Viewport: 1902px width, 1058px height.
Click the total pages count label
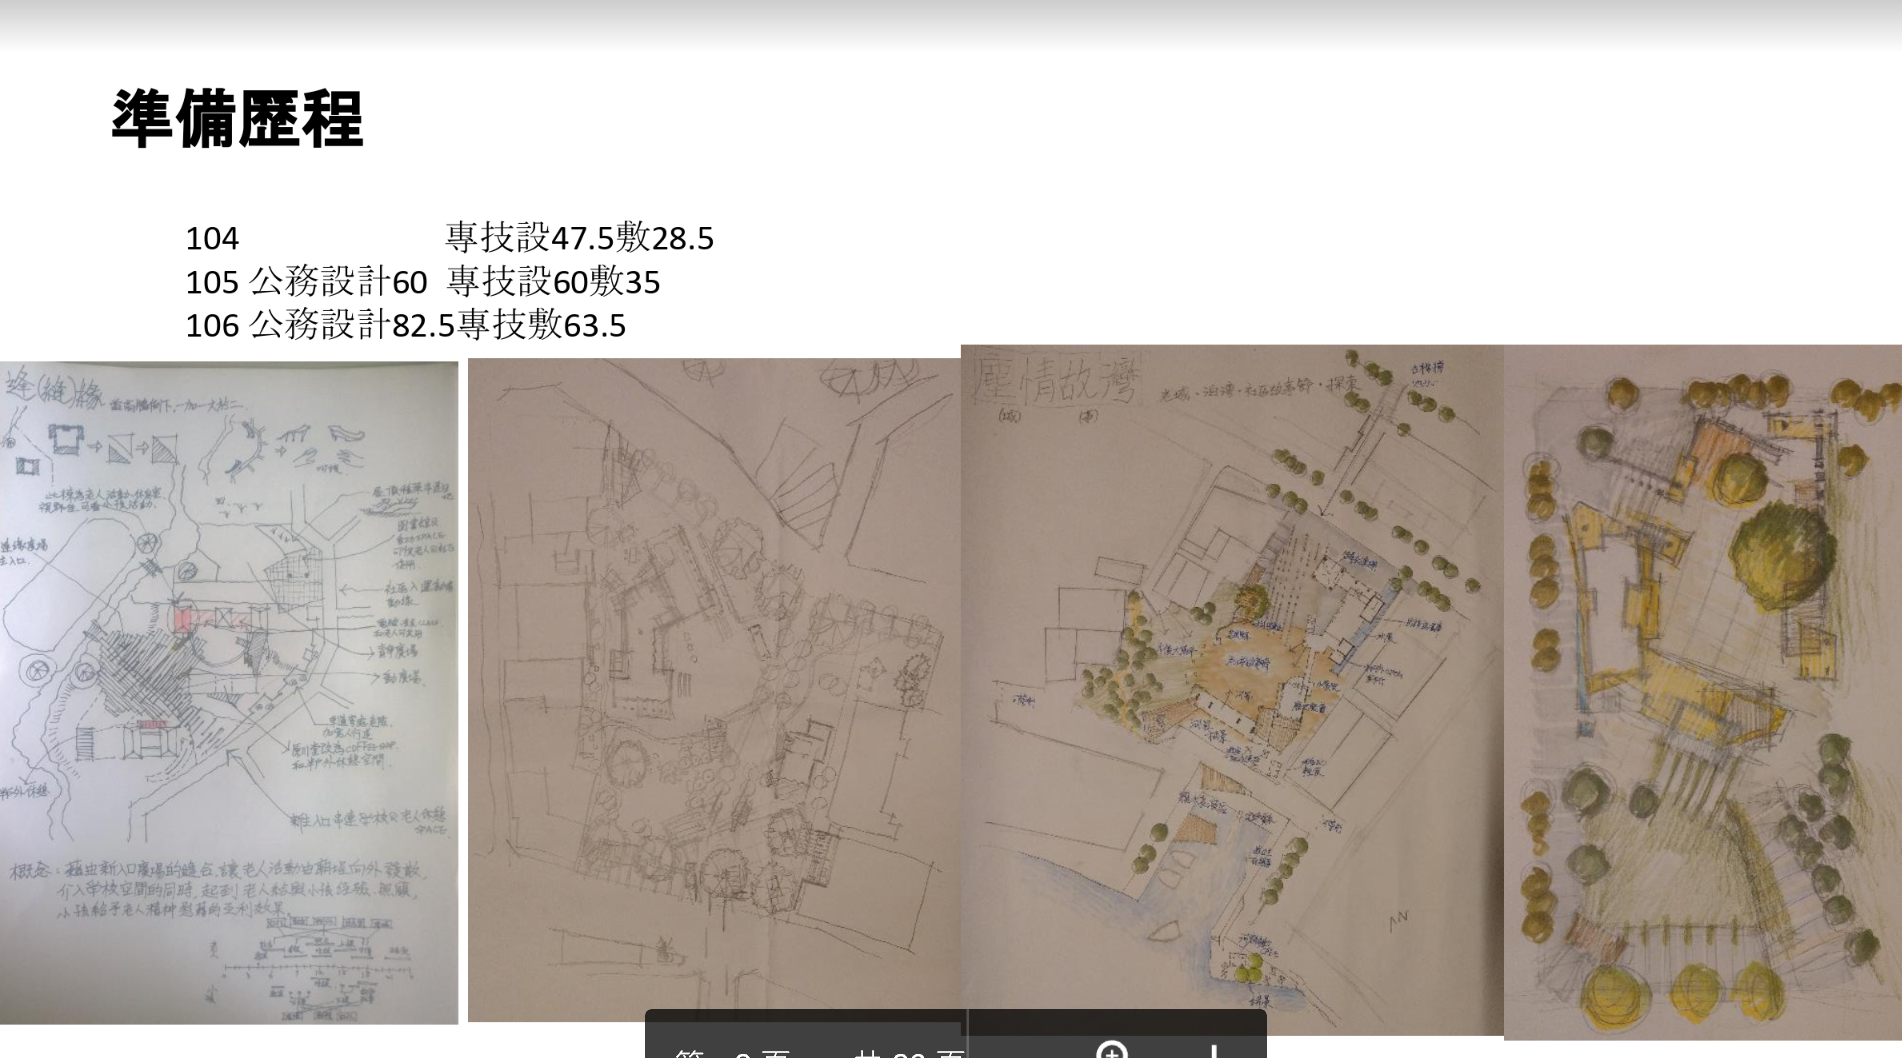pyautogui.click(x=908, y=1052)
